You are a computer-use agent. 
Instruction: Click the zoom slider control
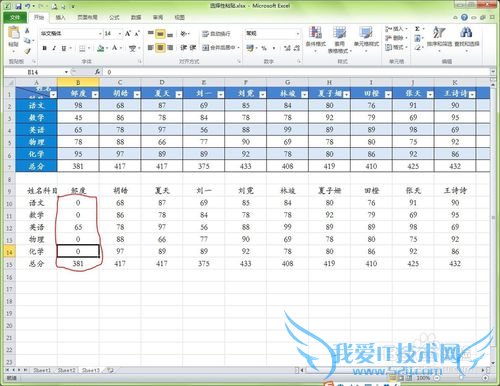(x=461, y=378)
